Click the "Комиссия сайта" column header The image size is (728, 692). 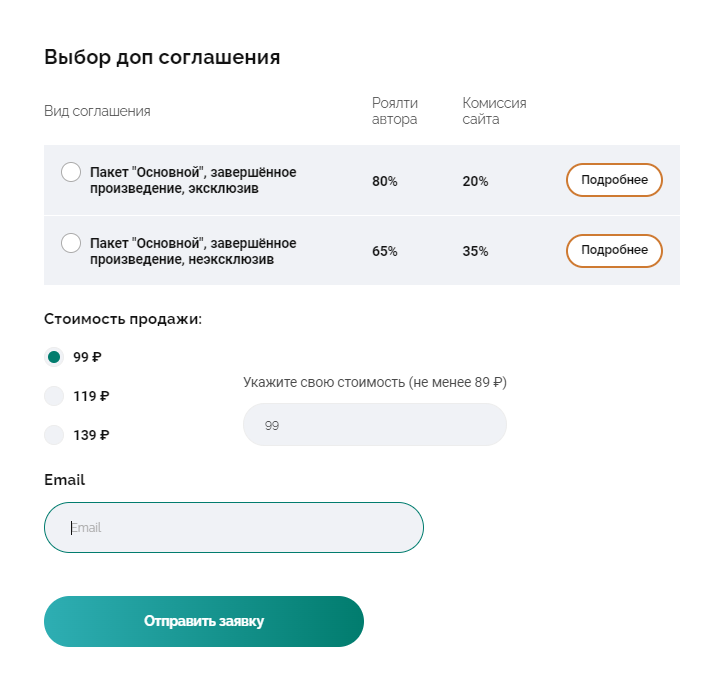494,111
